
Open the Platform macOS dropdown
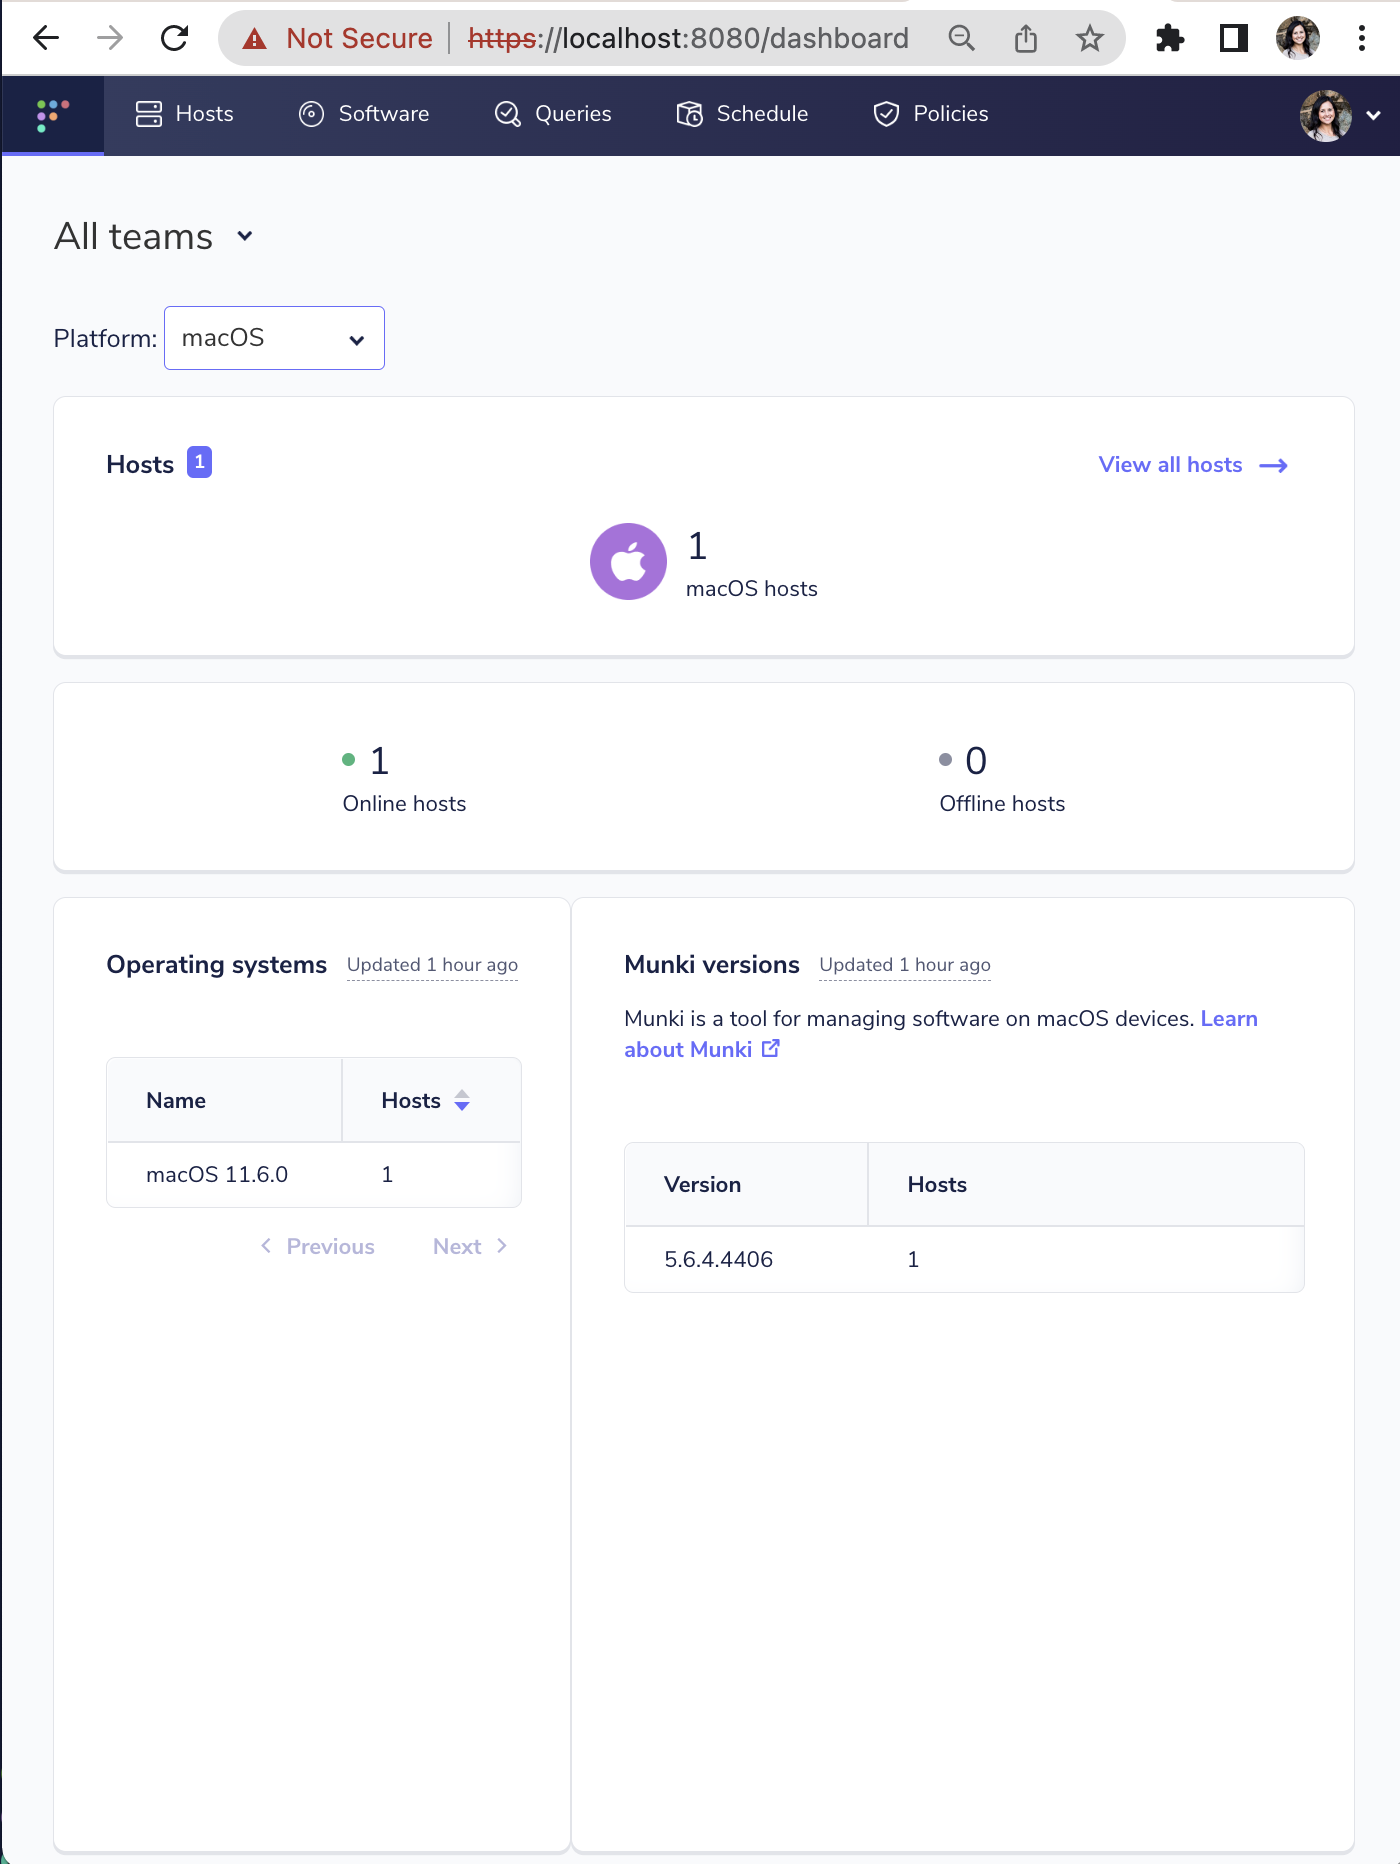point(274,338)
